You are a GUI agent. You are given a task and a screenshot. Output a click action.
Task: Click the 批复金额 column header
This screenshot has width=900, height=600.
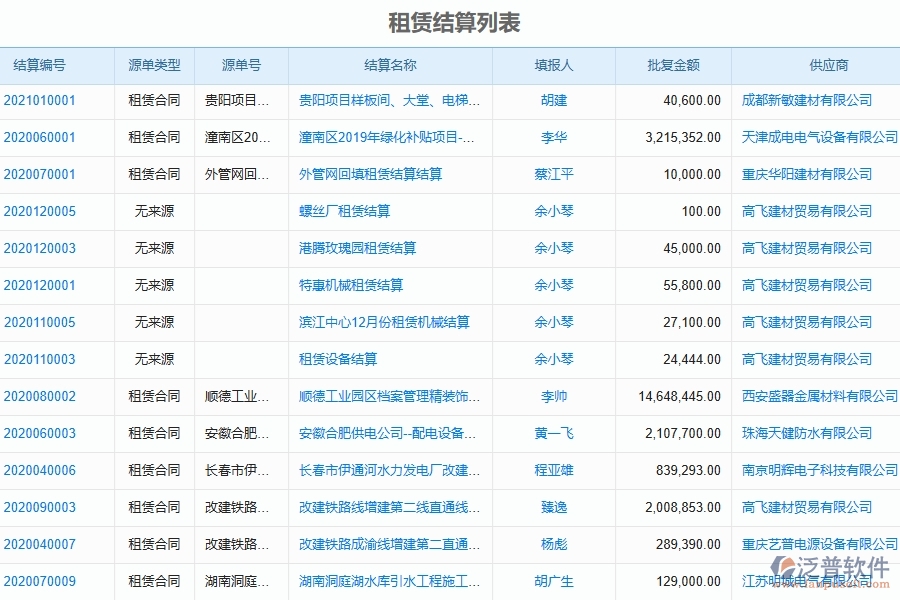(673, 64)
